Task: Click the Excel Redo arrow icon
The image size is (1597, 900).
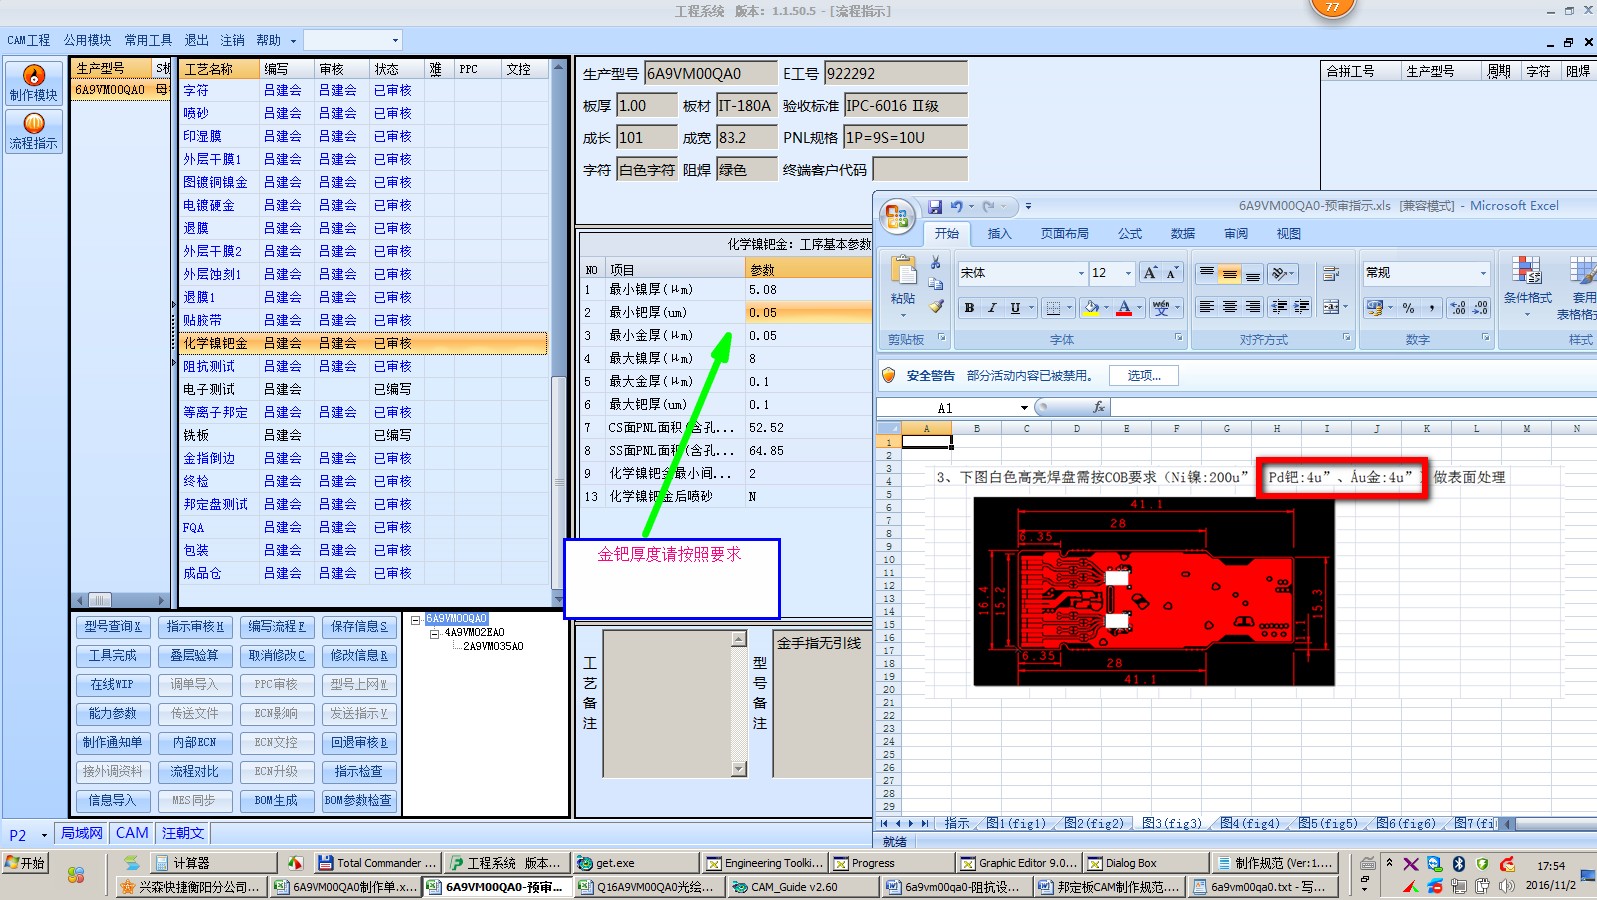Action: 989,206
